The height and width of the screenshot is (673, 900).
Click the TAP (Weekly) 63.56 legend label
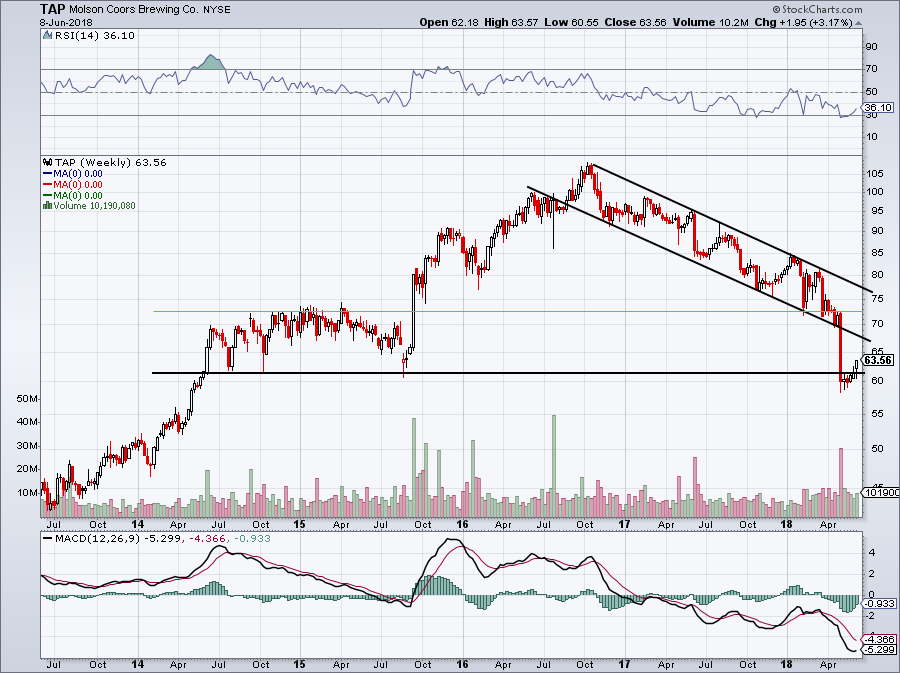point(111,162)
